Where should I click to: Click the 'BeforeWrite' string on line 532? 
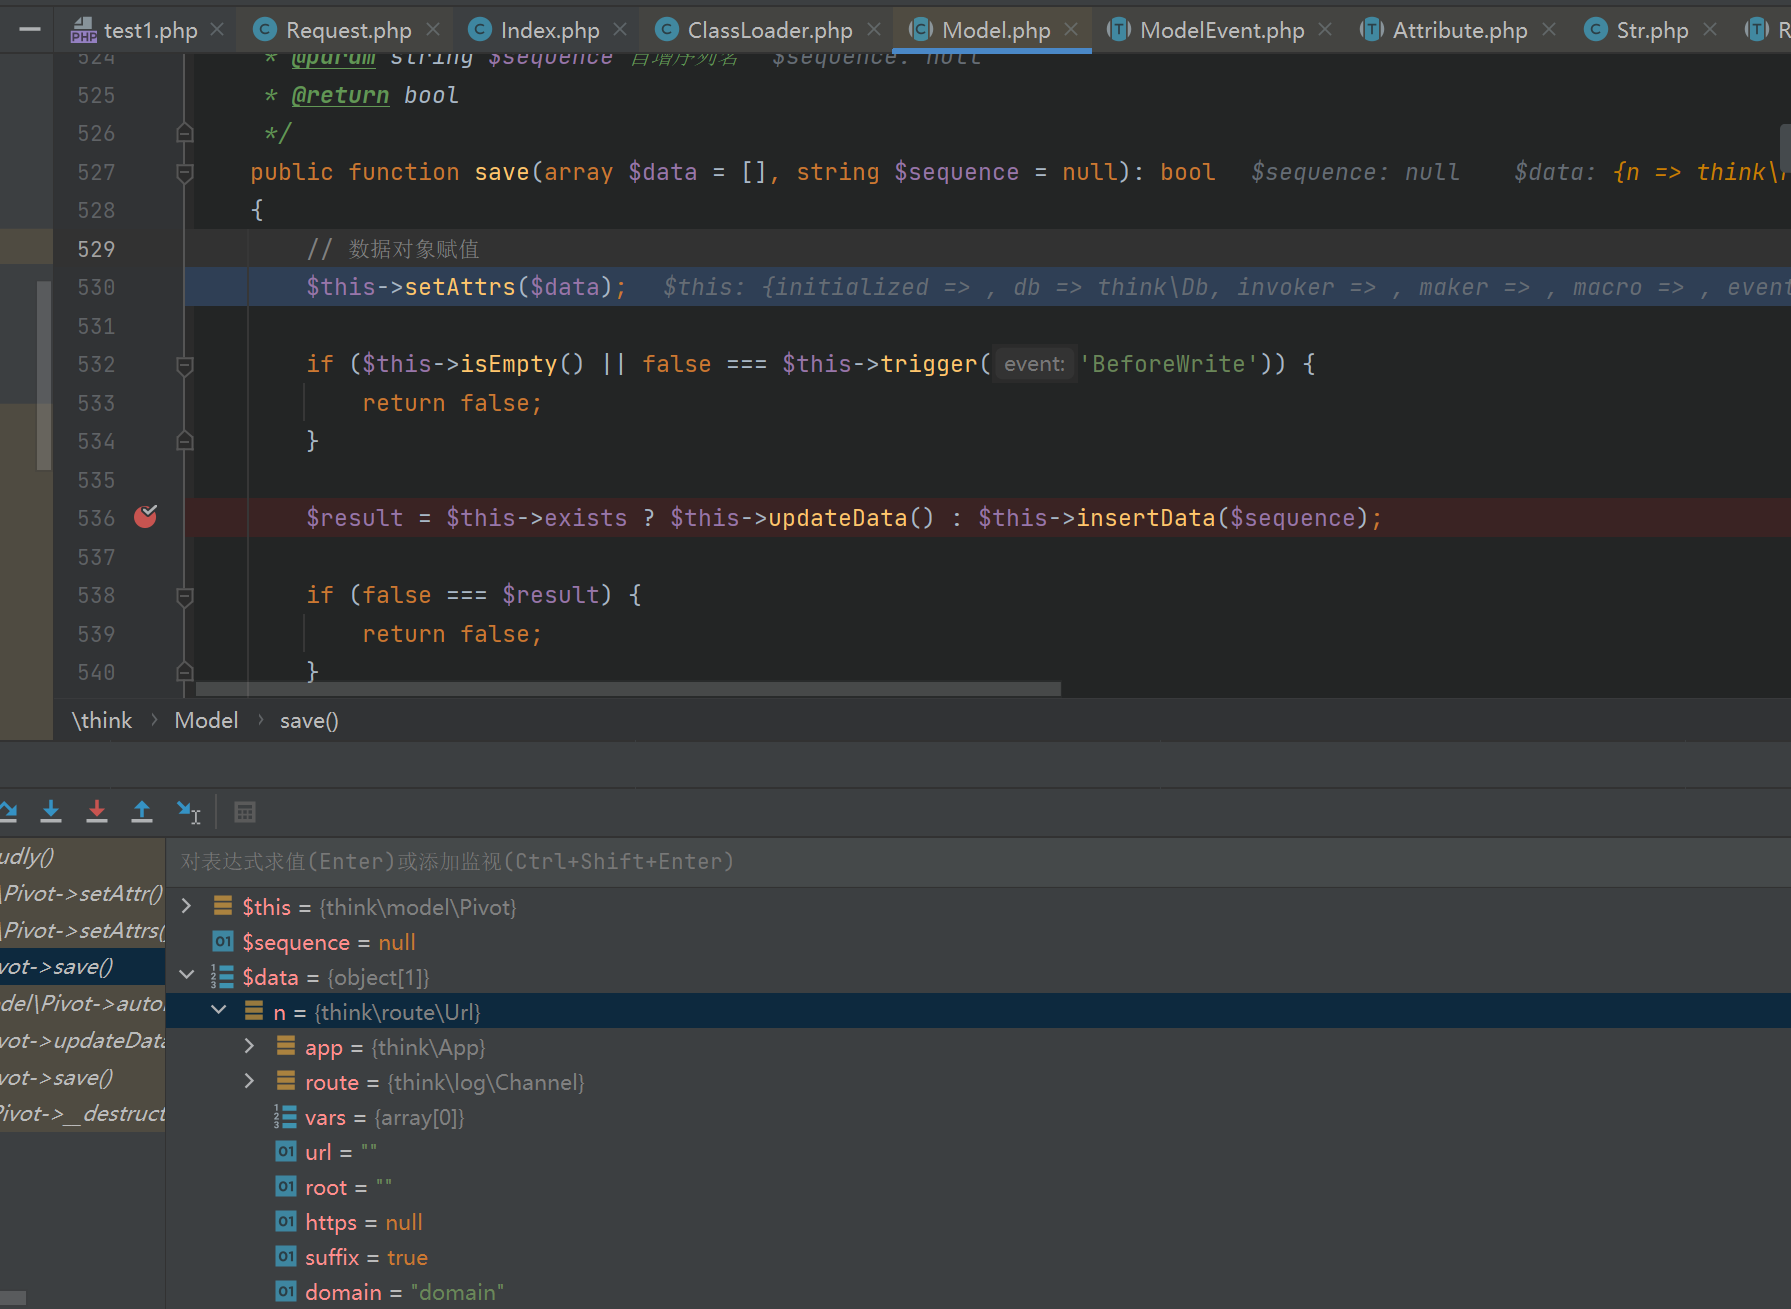1169,364
